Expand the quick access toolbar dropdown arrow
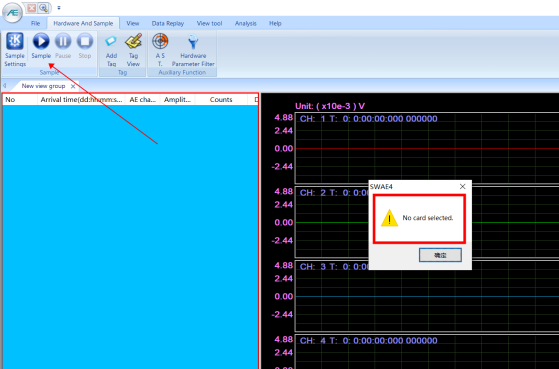This screenshot has width=559, height=369. click(59, 7)
